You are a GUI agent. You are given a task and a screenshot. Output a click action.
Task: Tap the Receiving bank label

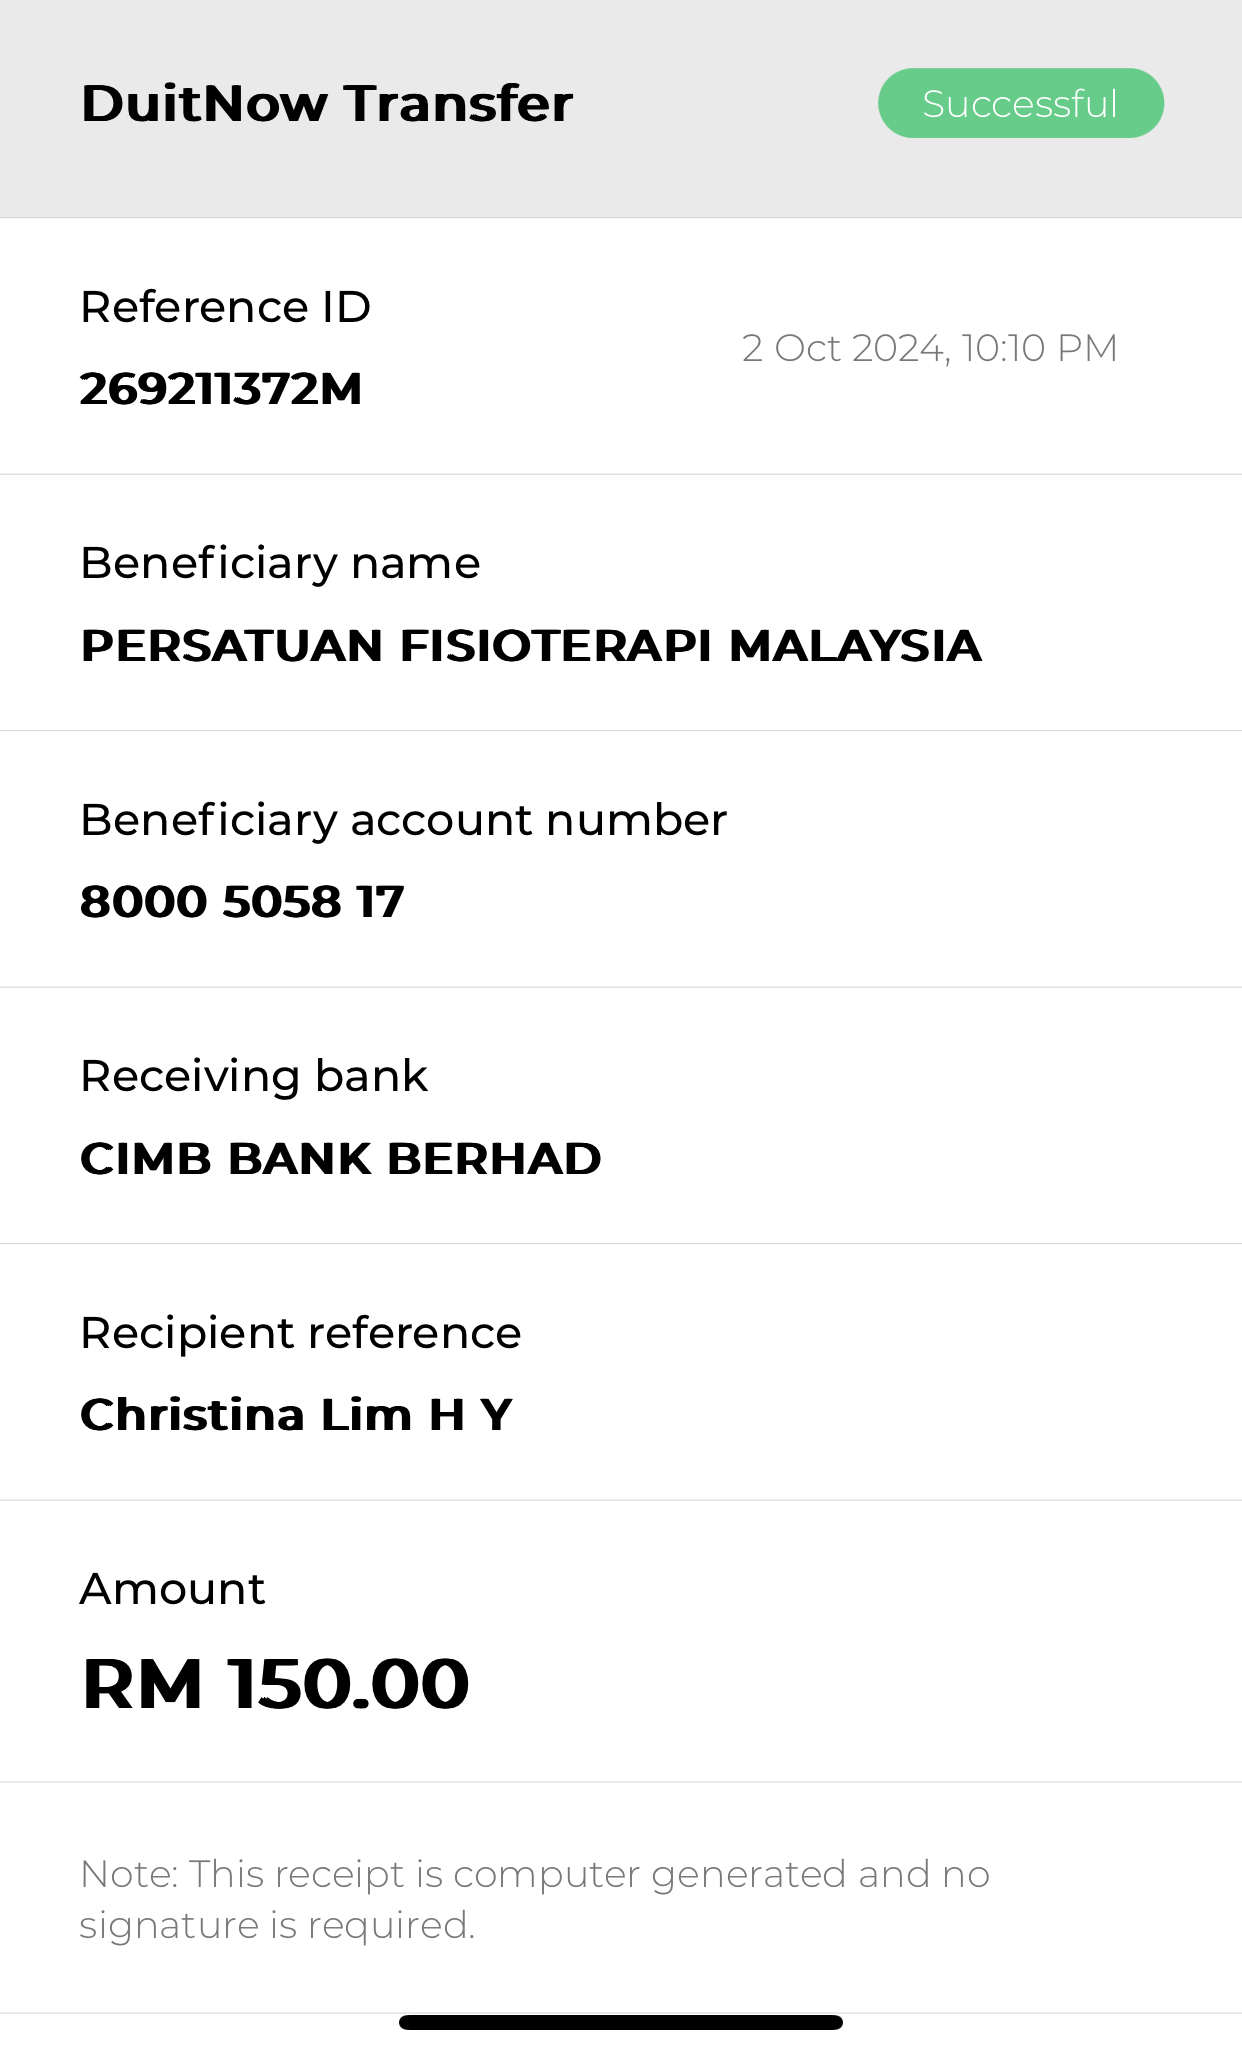point(254,1076)
